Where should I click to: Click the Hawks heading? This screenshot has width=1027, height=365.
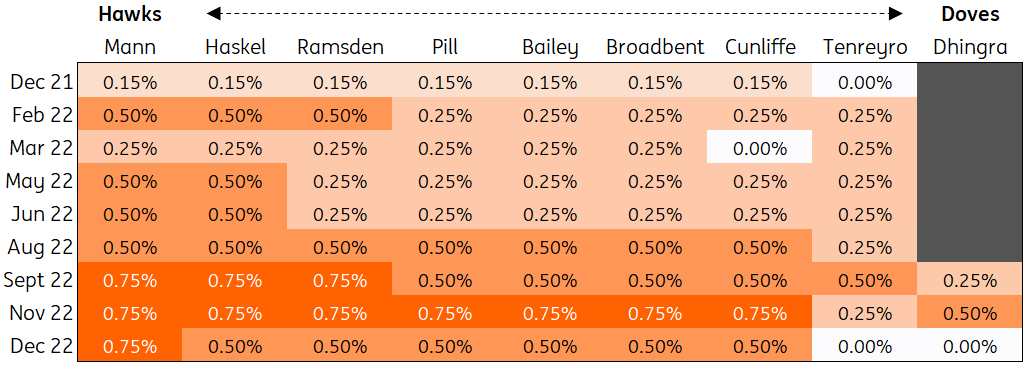click(130, 14)
